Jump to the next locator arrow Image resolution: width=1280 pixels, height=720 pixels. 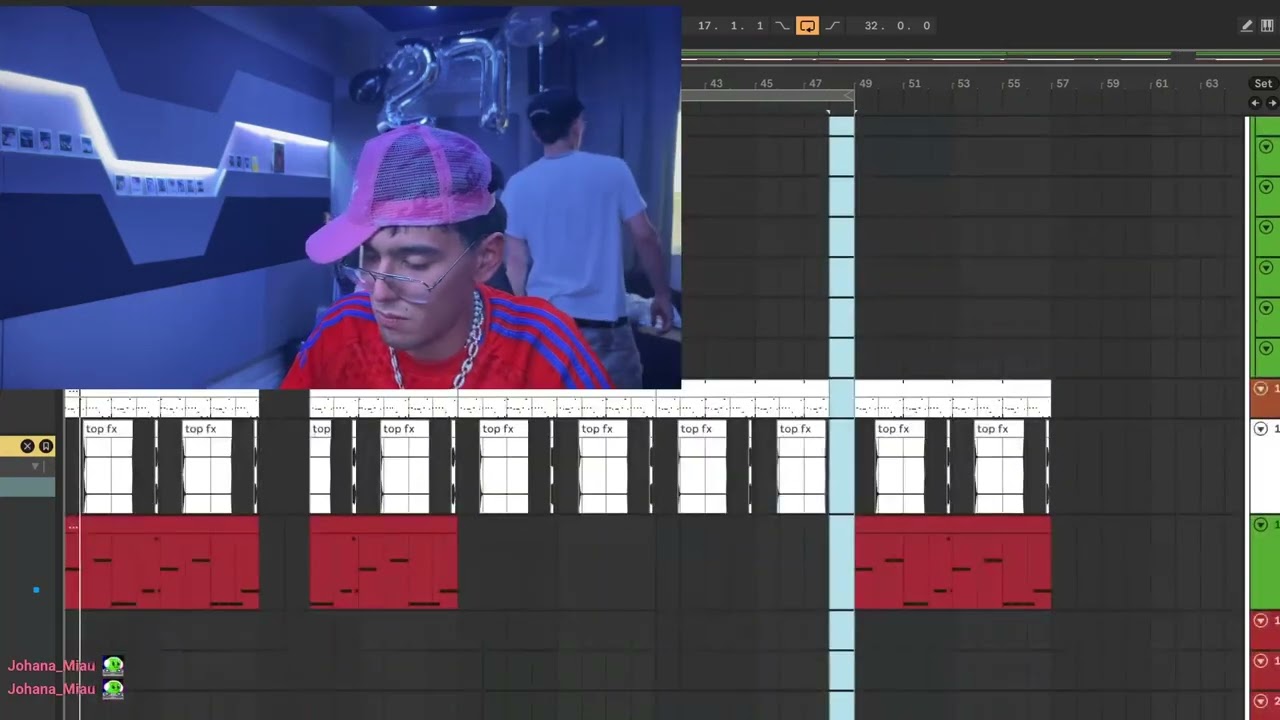tap(1272, 103)
